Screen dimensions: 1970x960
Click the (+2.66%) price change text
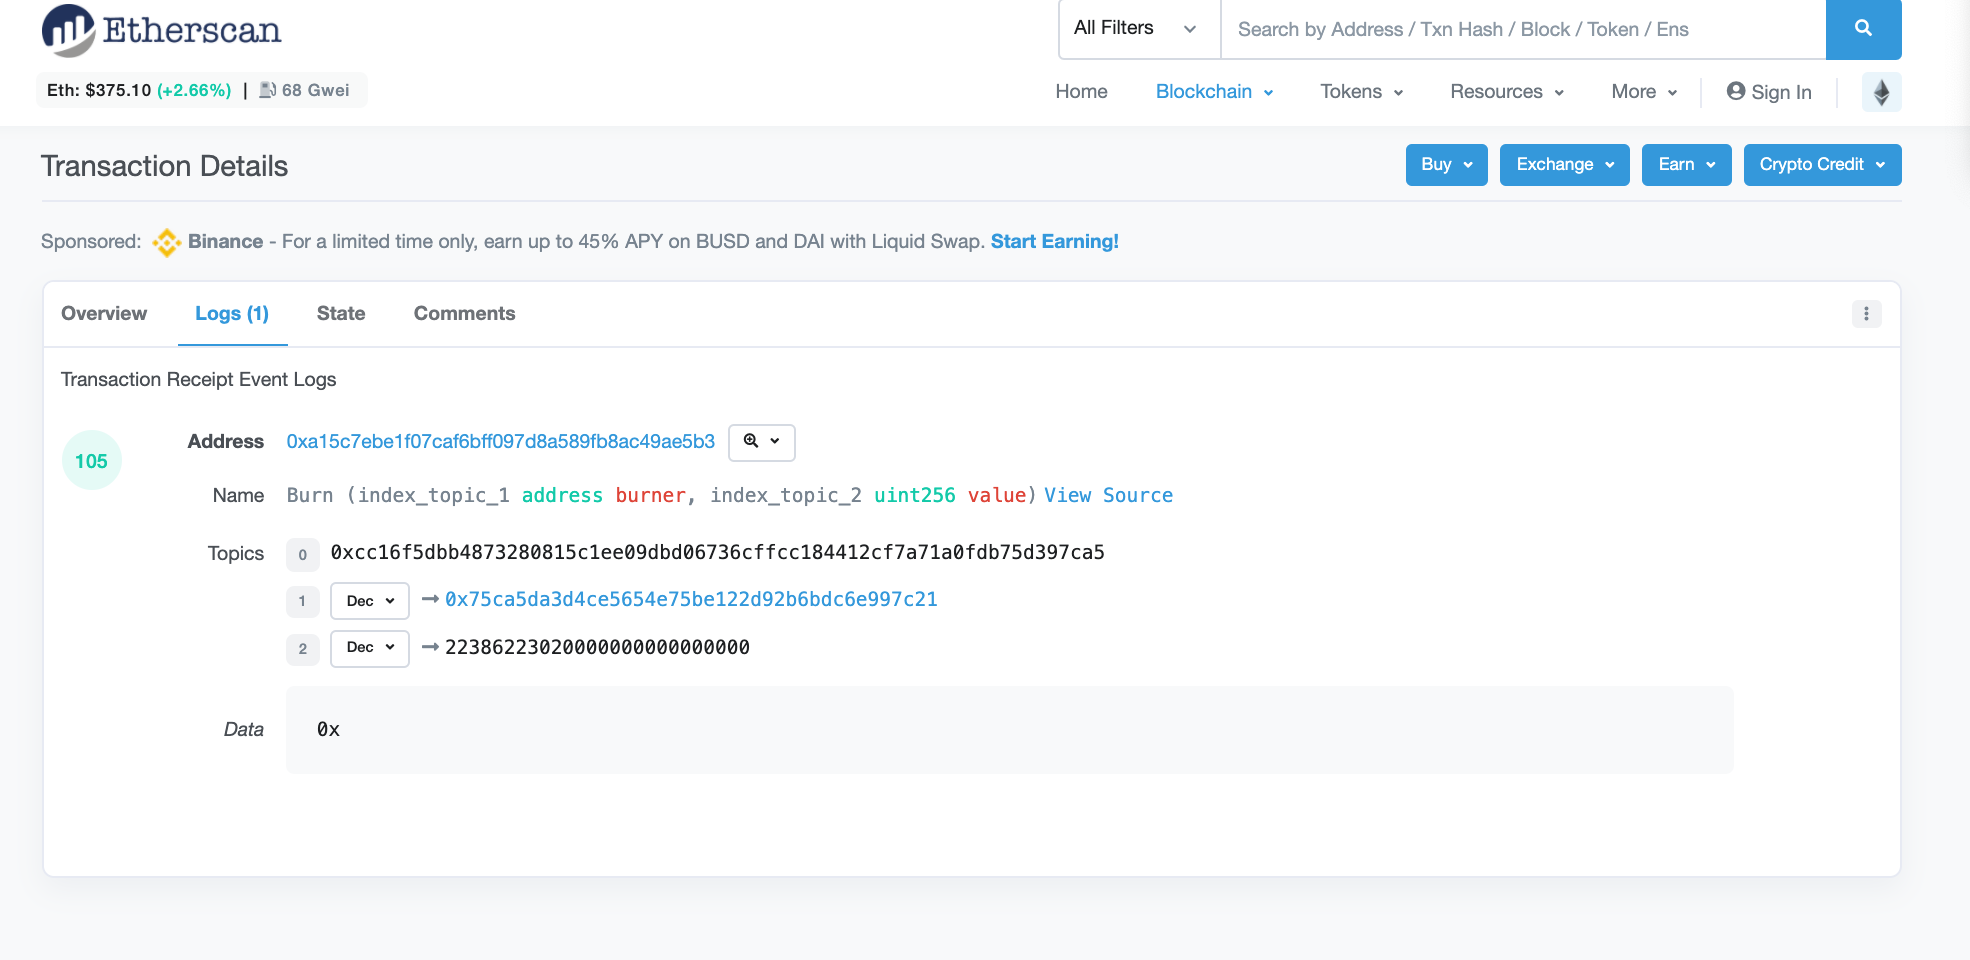tap(194, 90)
